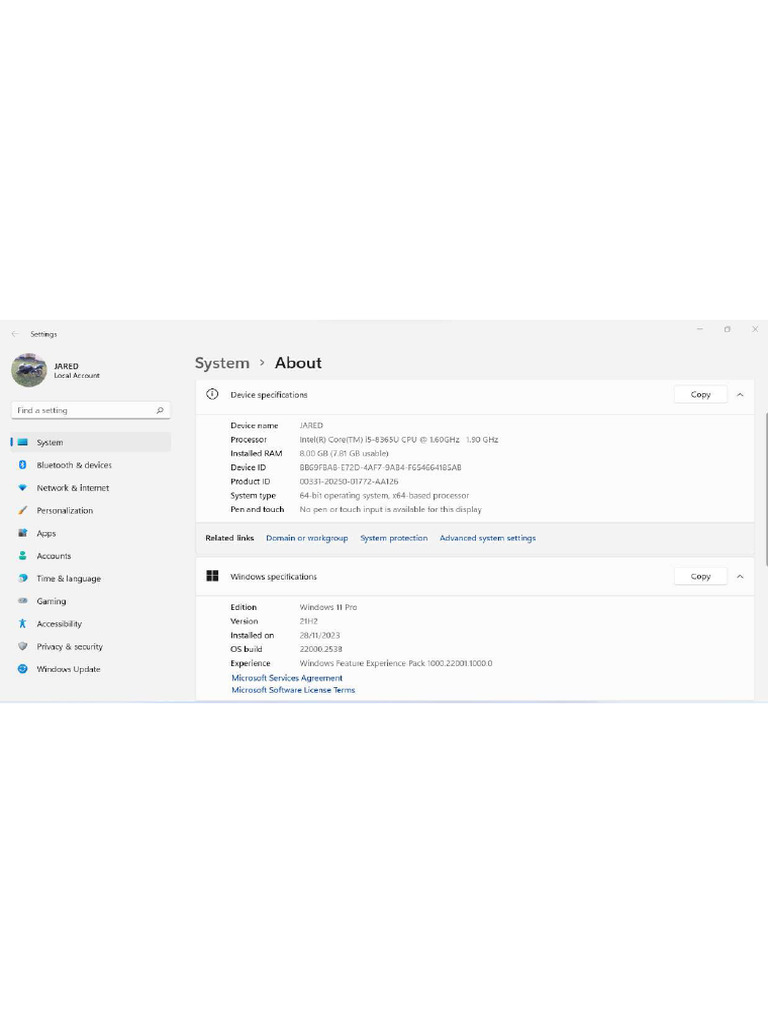Click the Time & language globe icon
This screenshot has width=768, height=1024.
(22, 578)
